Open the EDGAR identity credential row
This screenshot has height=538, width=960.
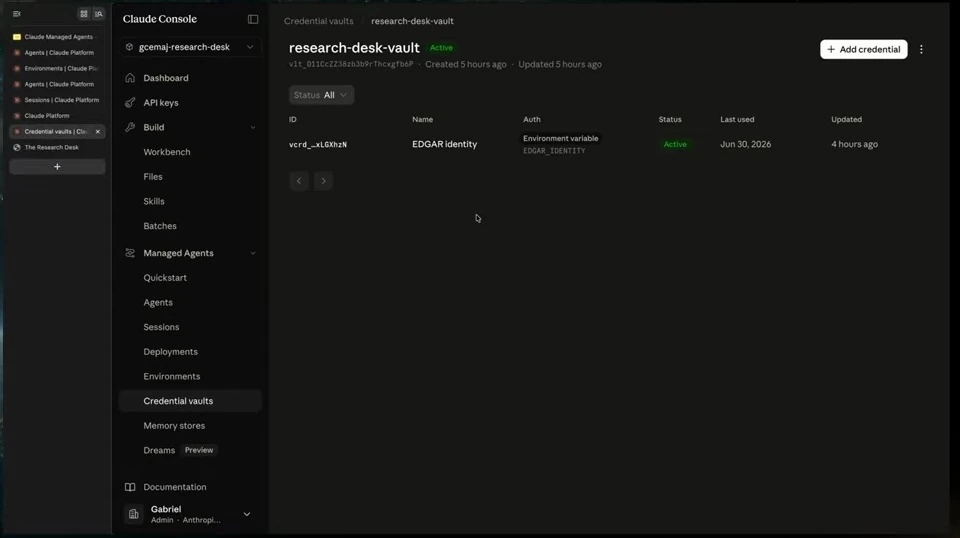tap(444, 144)
